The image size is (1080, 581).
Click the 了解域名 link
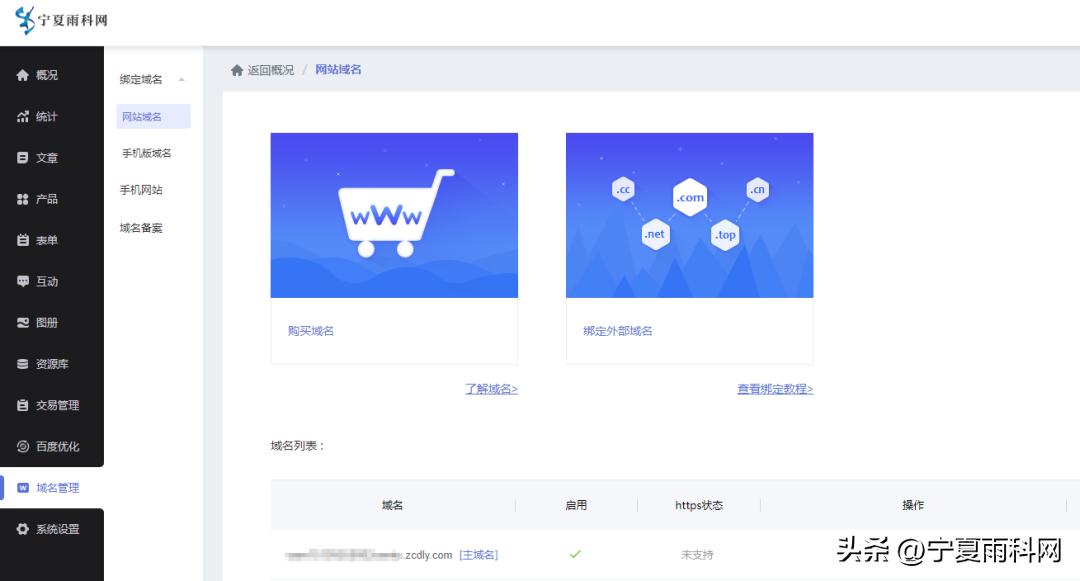pos(491,389)
